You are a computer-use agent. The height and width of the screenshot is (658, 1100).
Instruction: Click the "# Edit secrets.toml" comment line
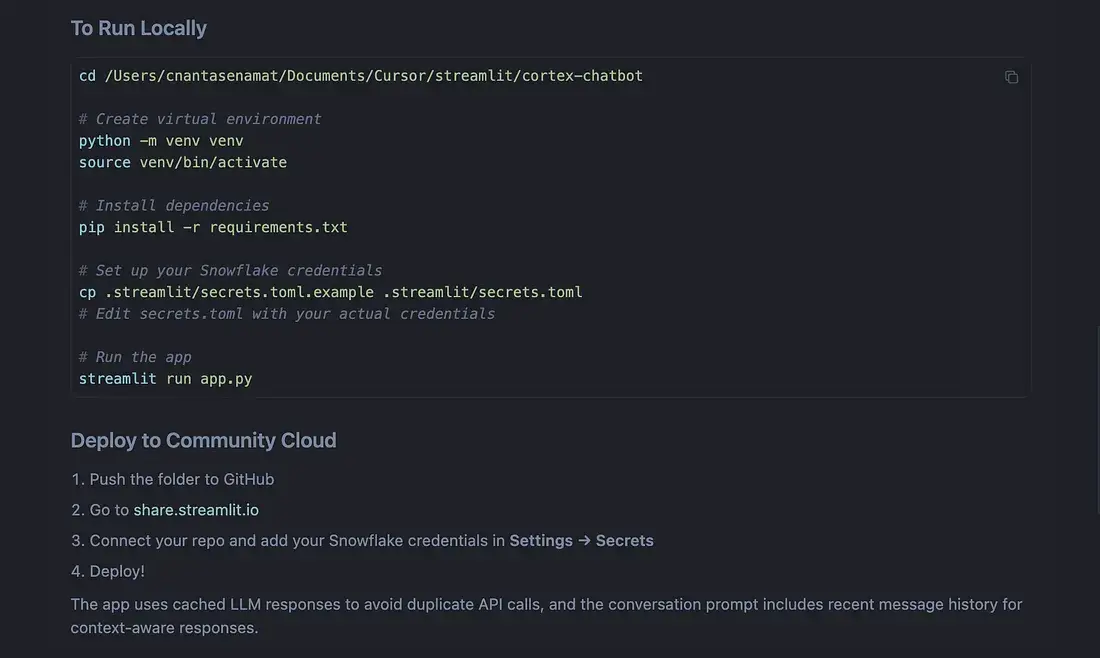pyautogui.click(x=287, y=314)
